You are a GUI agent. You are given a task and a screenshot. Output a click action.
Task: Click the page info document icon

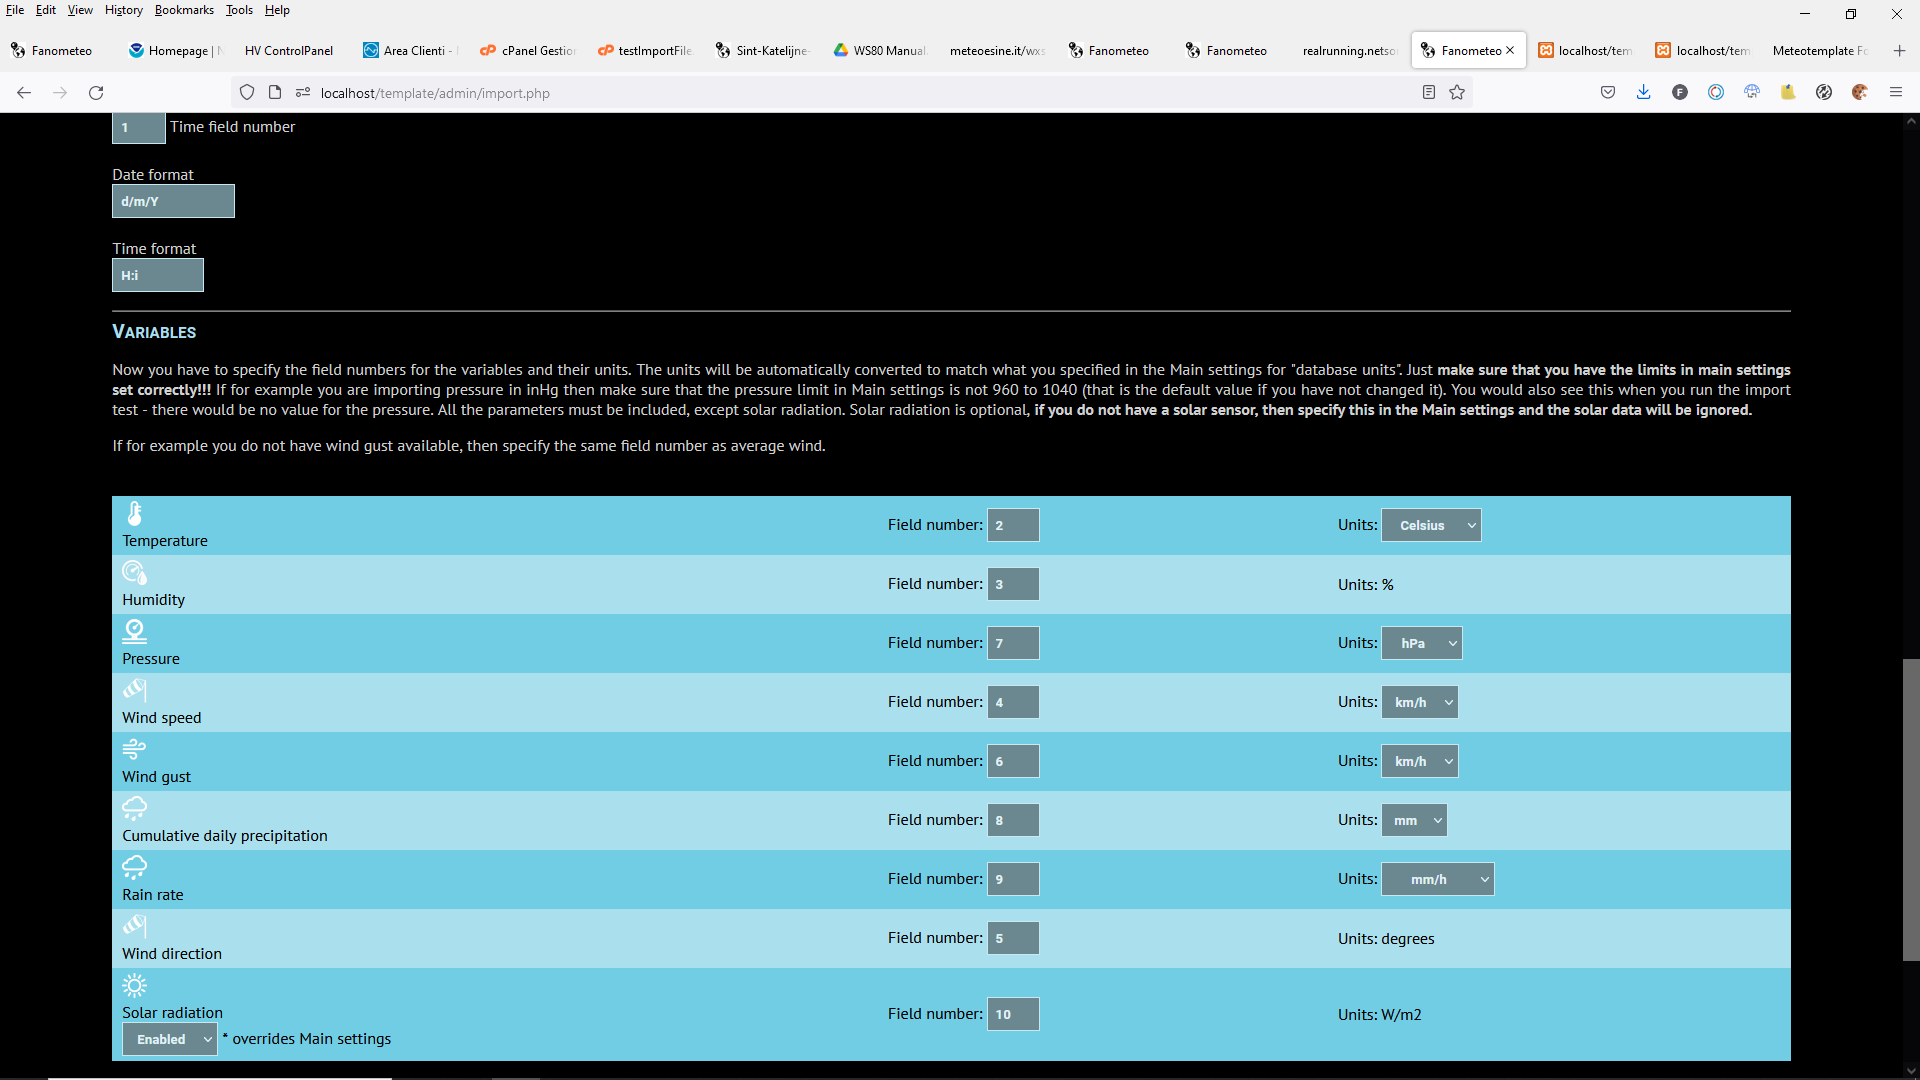pos(275,92)
